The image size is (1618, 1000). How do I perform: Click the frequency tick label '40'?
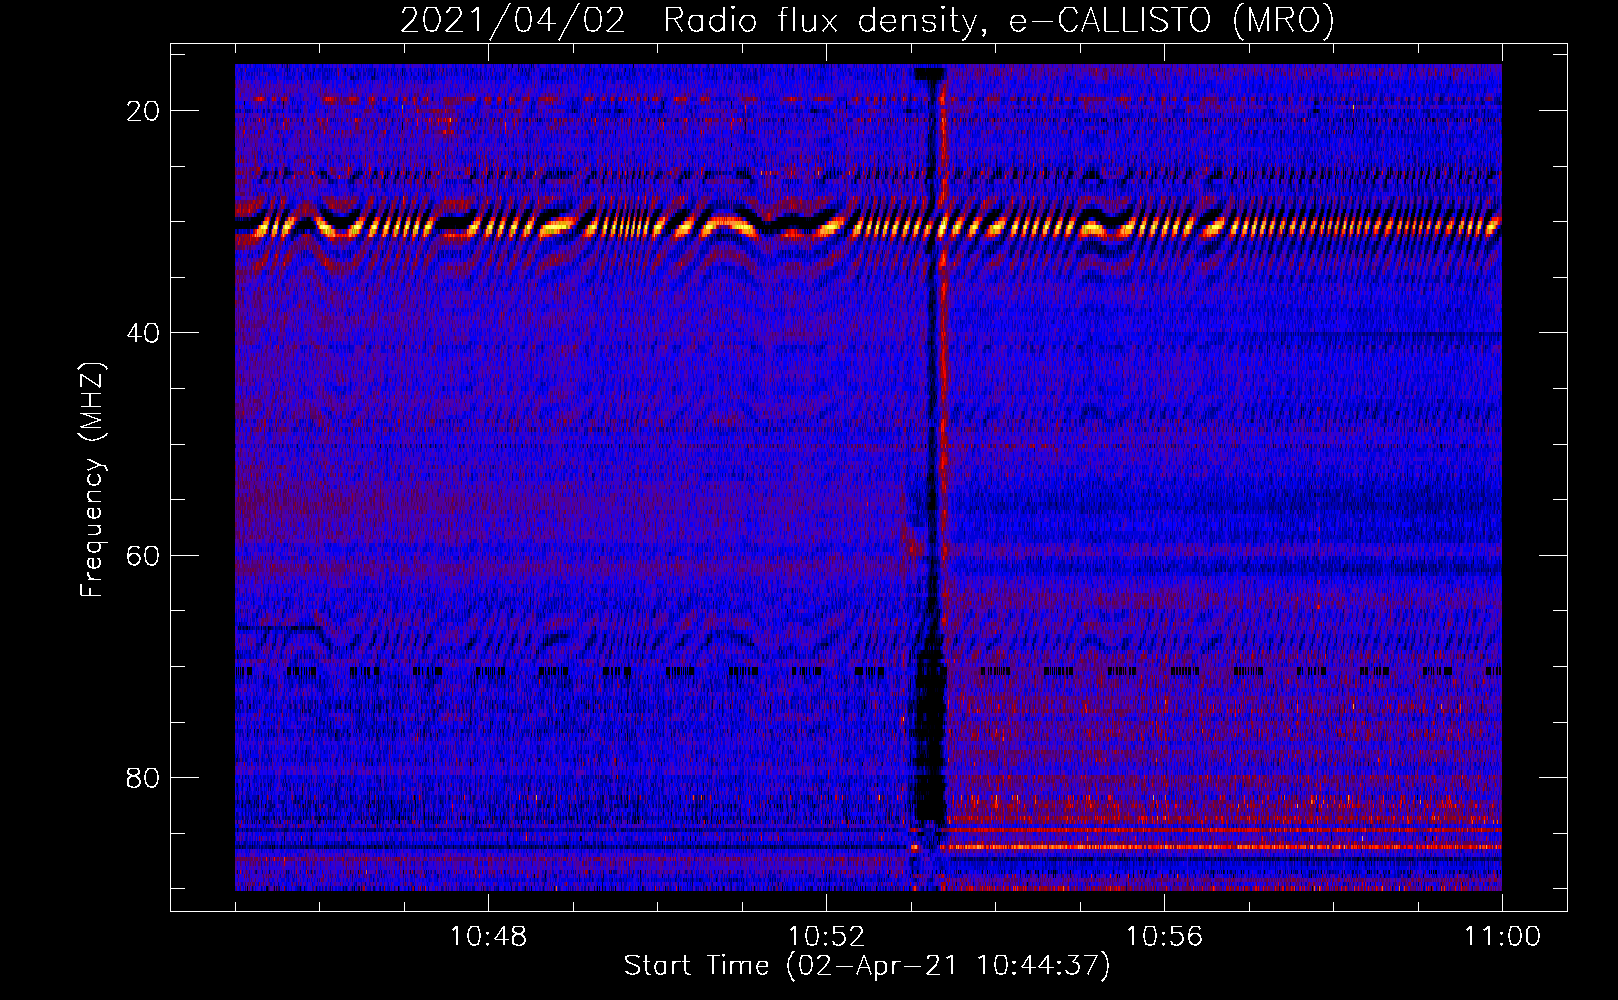(x=144, y=333)
